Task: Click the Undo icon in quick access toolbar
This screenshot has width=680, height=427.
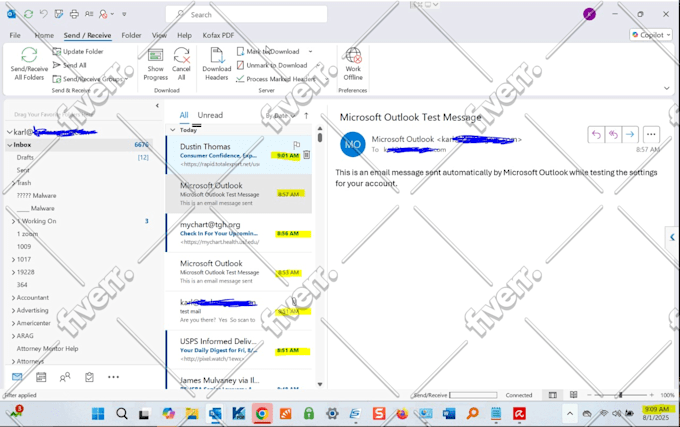Action: pyautogui.click(x=43, y=14)
